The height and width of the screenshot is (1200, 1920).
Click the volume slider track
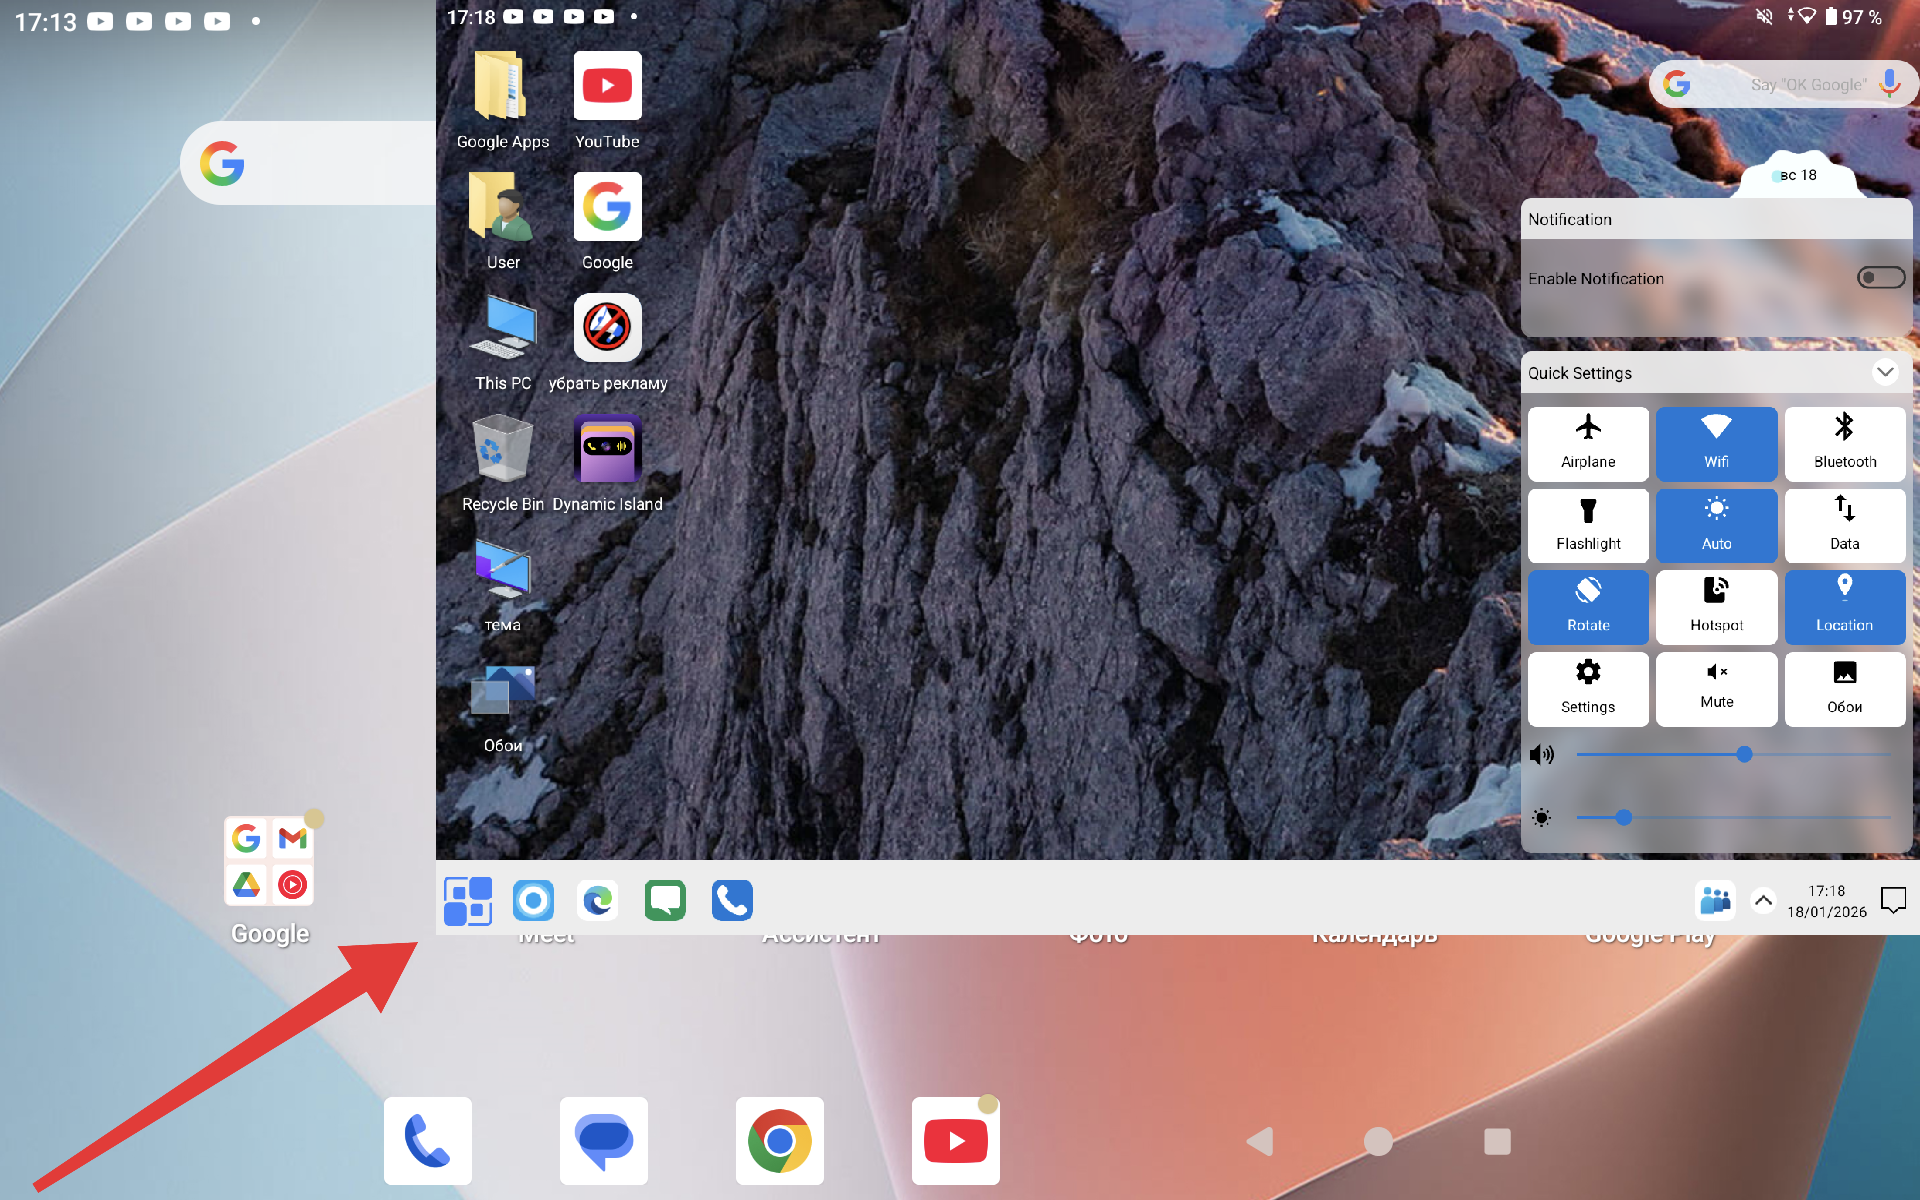pyautogui.click(x=1700, y=755)
